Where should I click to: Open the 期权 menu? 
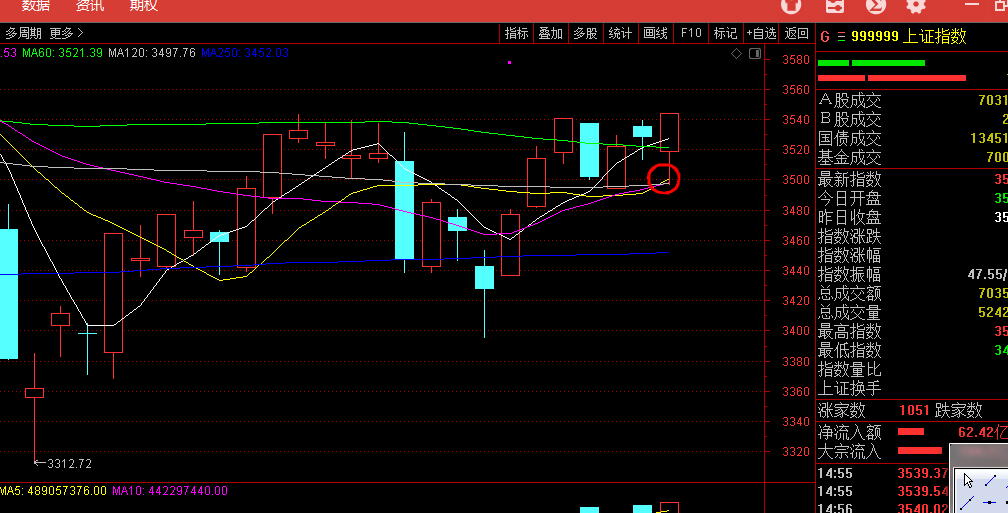pyautogui.click(x=143, y=6)
